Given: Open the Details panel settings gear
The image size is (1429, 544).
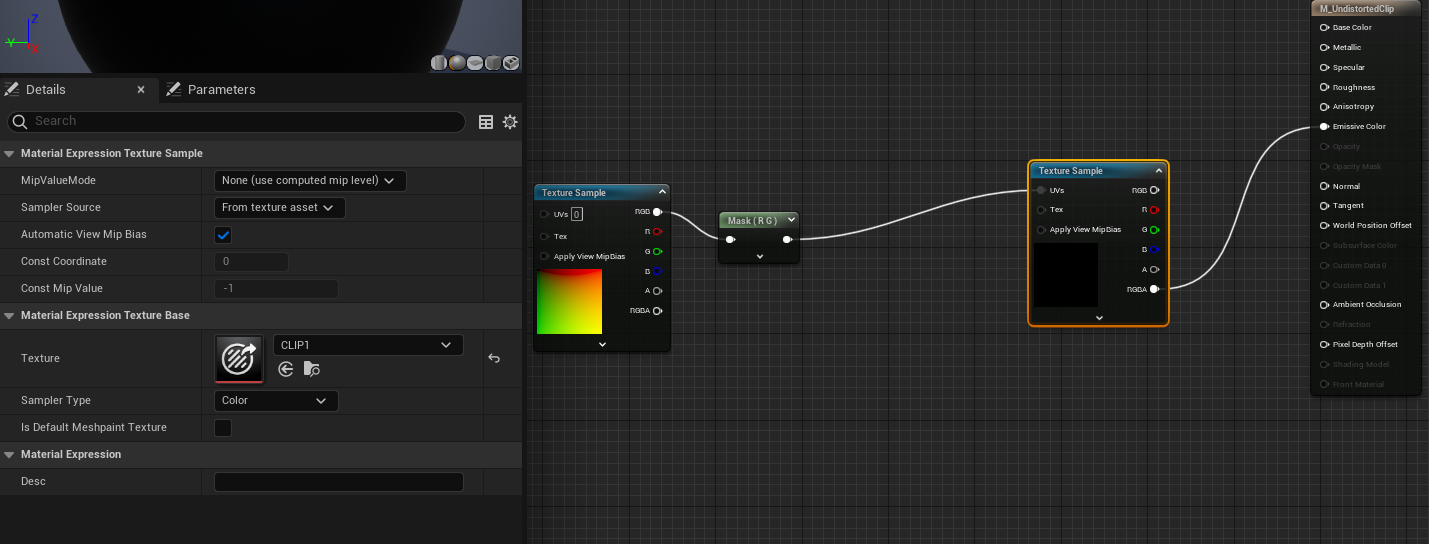Looking at the screenshot, I should (x=510, y=122).
